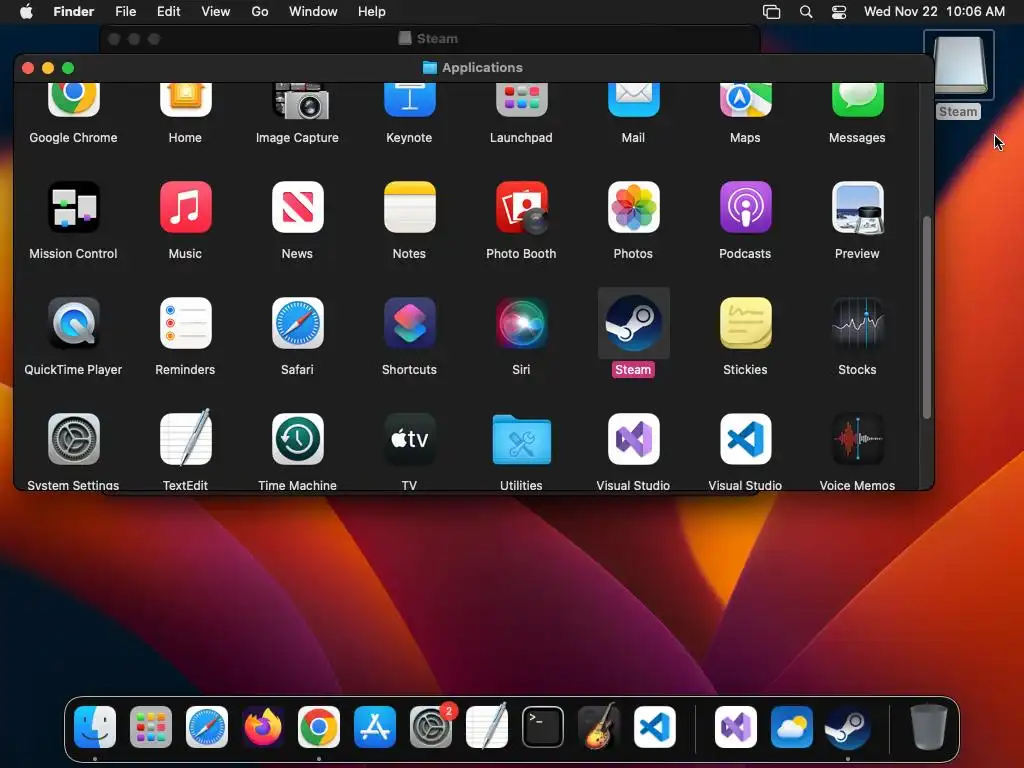Open Google Chrome from the Dock
1024x768 pixels.
[319, 727]
